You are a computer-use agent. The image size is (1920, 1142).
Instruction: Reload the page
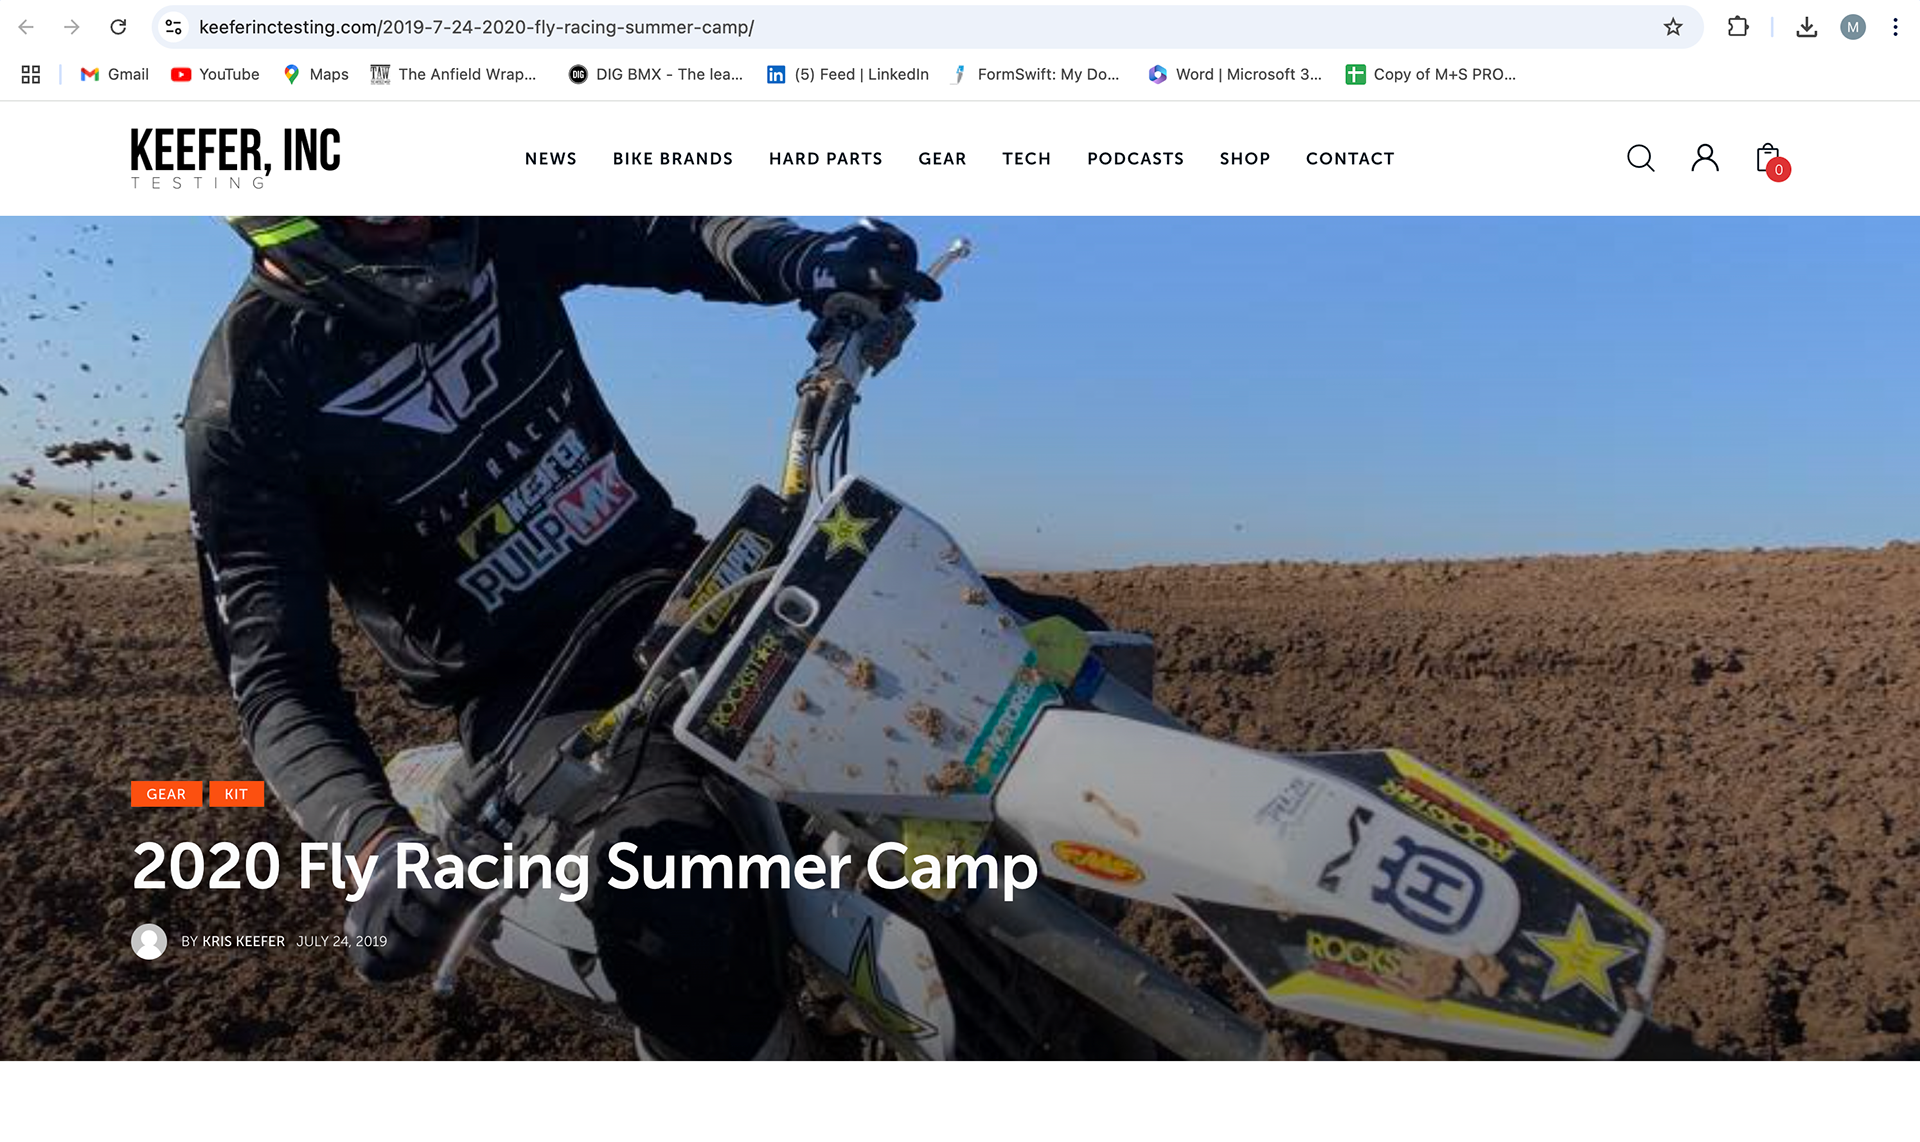click(x=118, y=27)
